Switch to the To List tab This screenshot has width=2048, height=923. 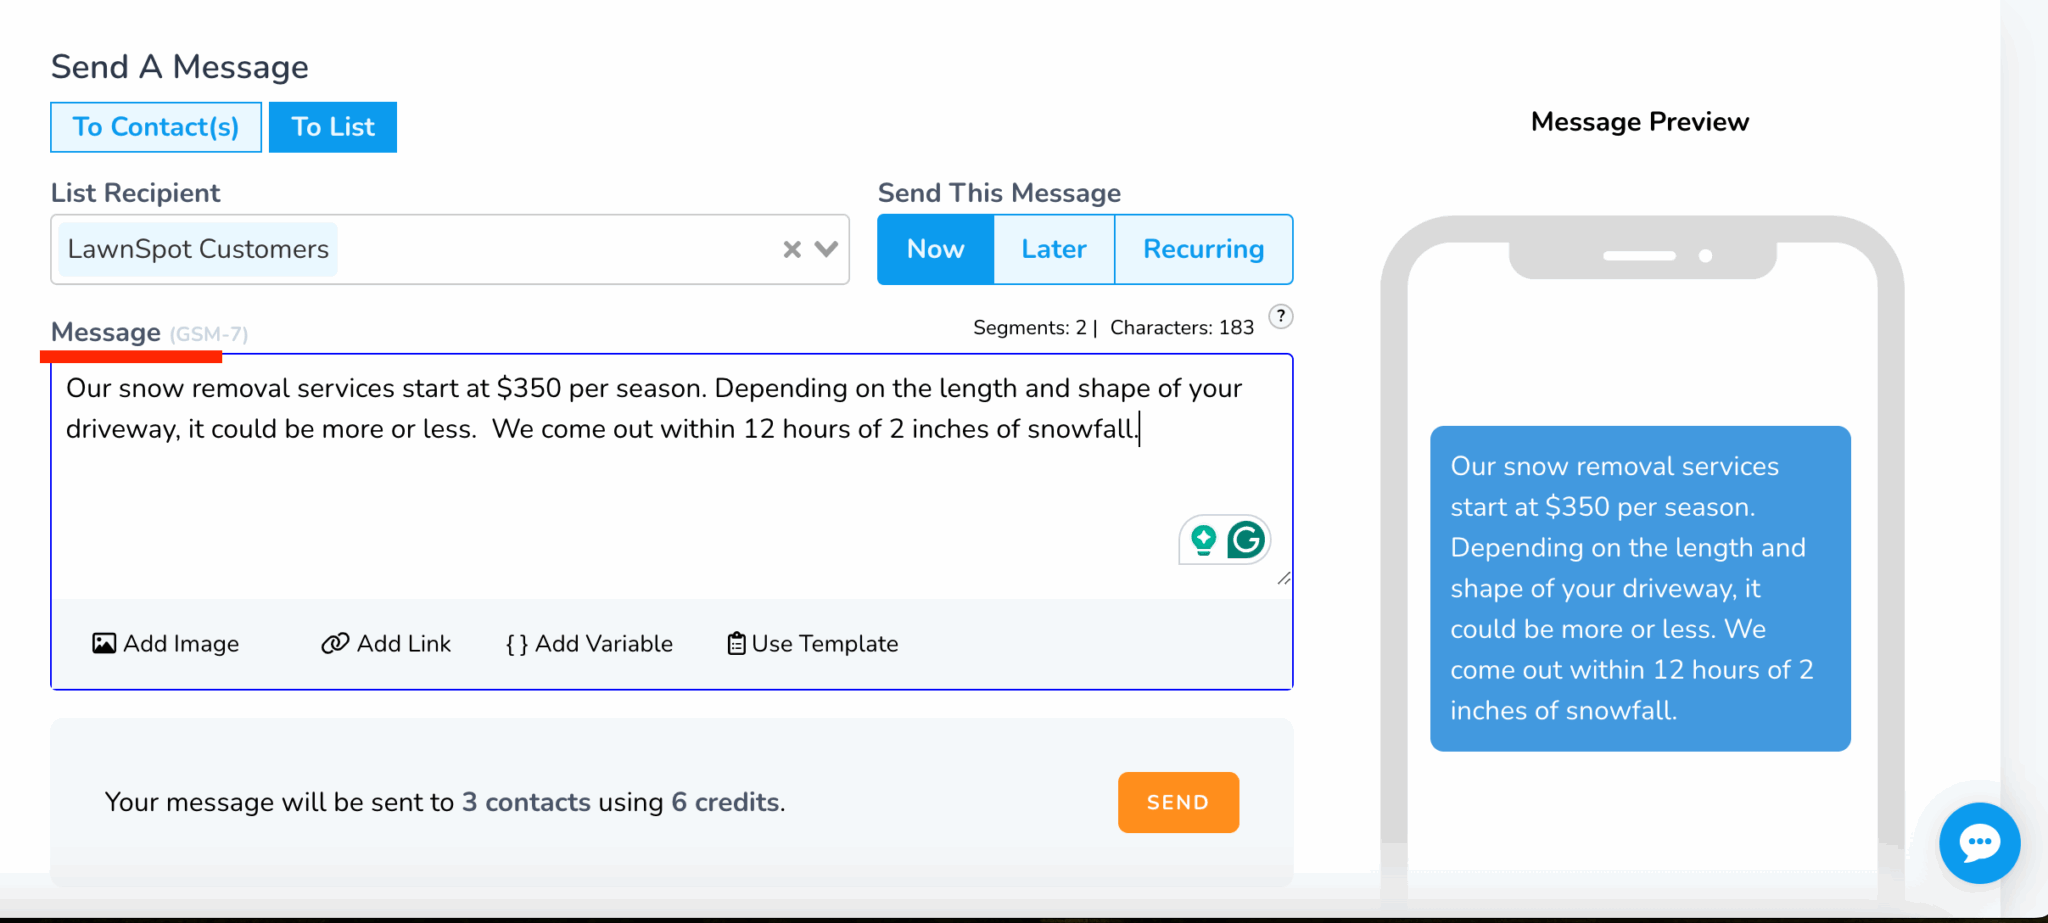333,127
